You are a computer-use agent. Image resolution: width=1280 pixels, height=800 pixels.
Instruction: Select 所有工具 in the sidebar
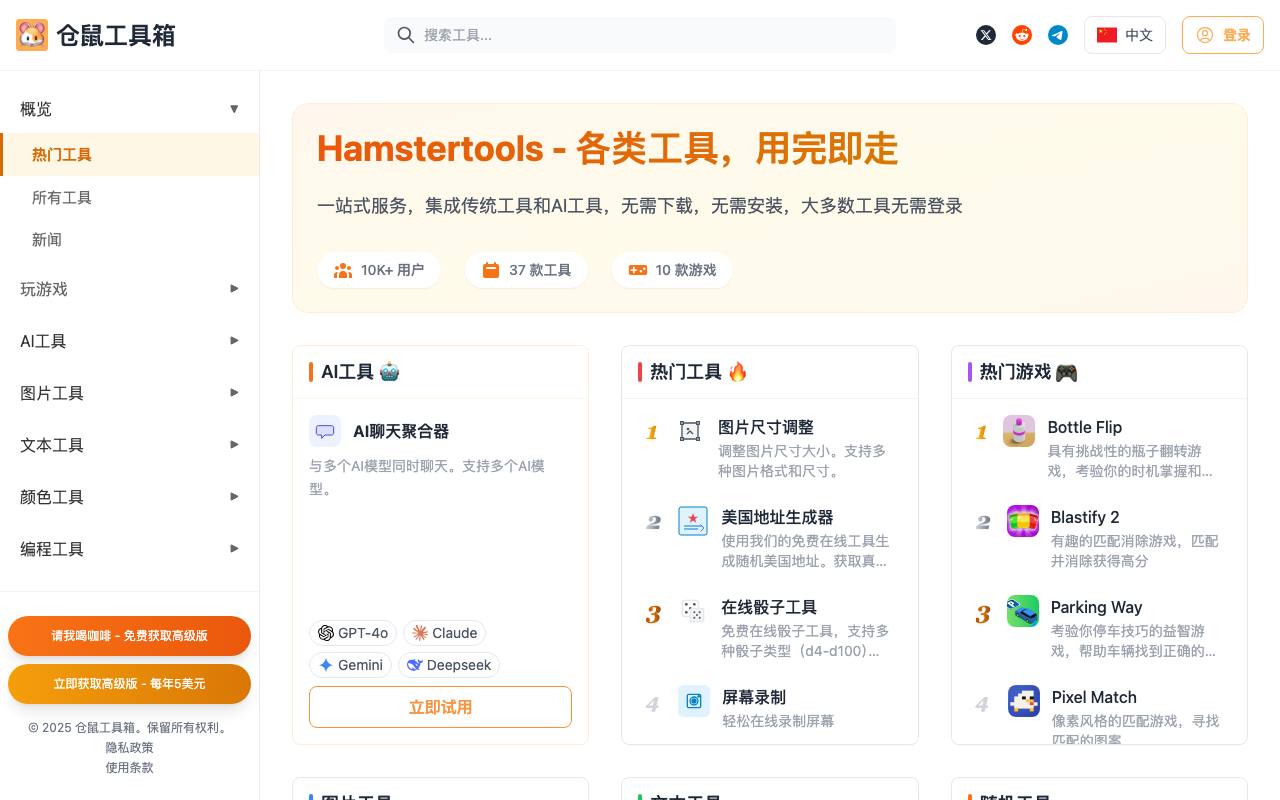click(x=130, y=198)
